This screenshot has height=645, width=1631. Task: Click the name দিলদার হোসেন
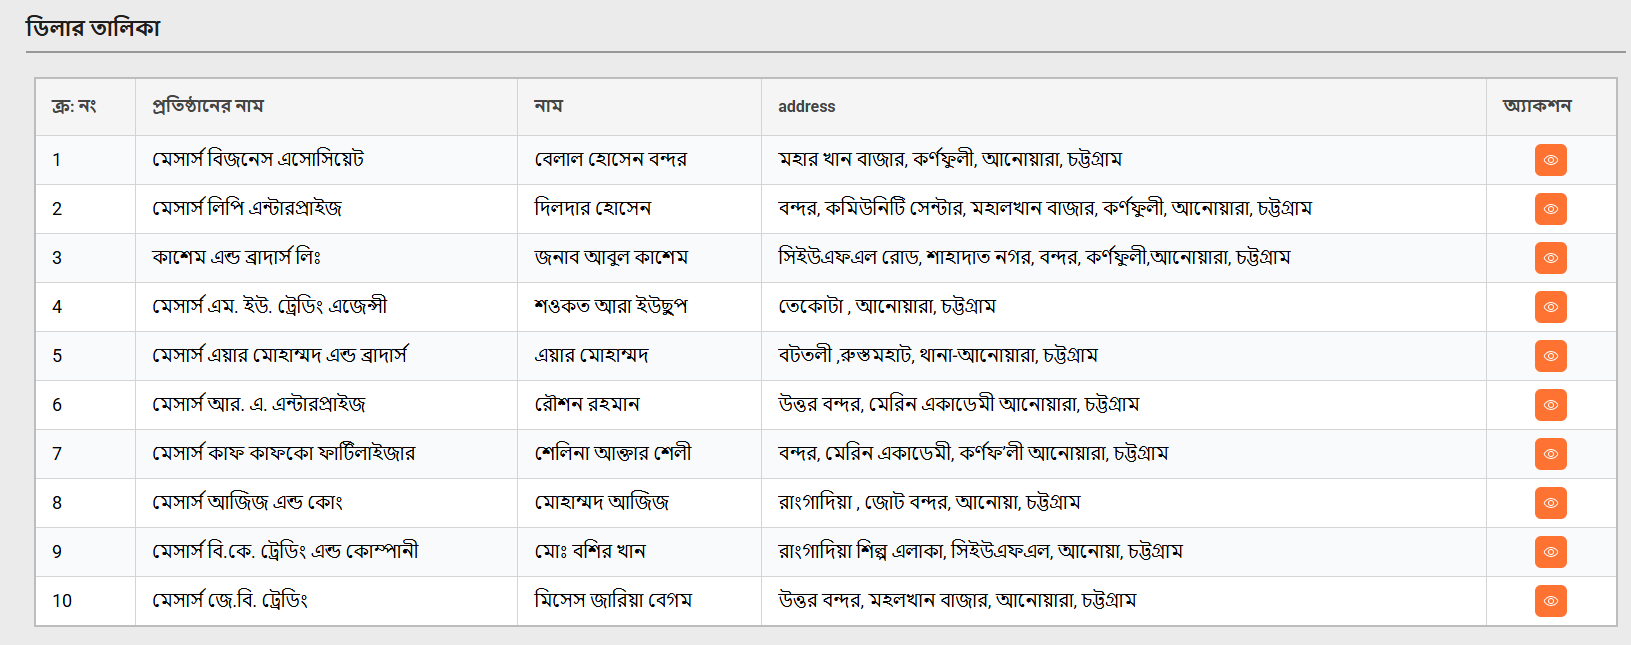tap(592, 209)
